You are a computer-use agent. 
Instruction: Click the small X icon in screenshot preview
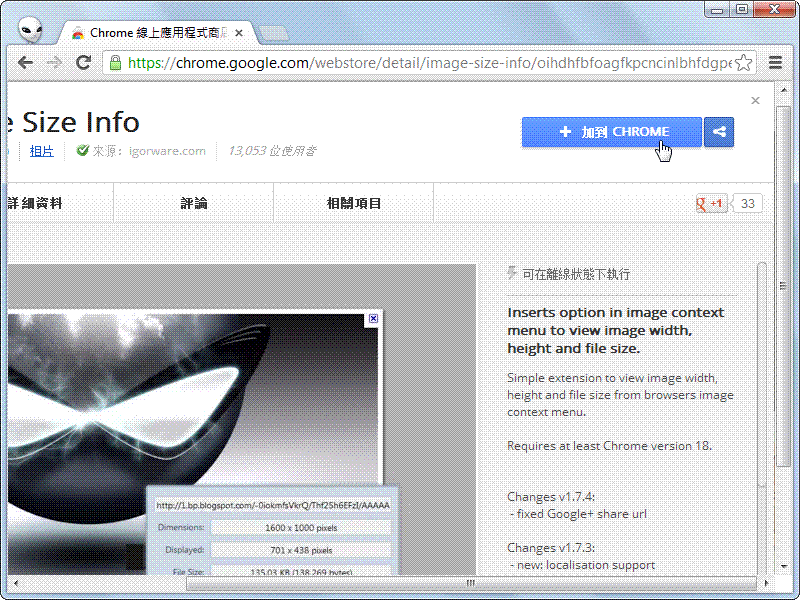pos(373,318)
